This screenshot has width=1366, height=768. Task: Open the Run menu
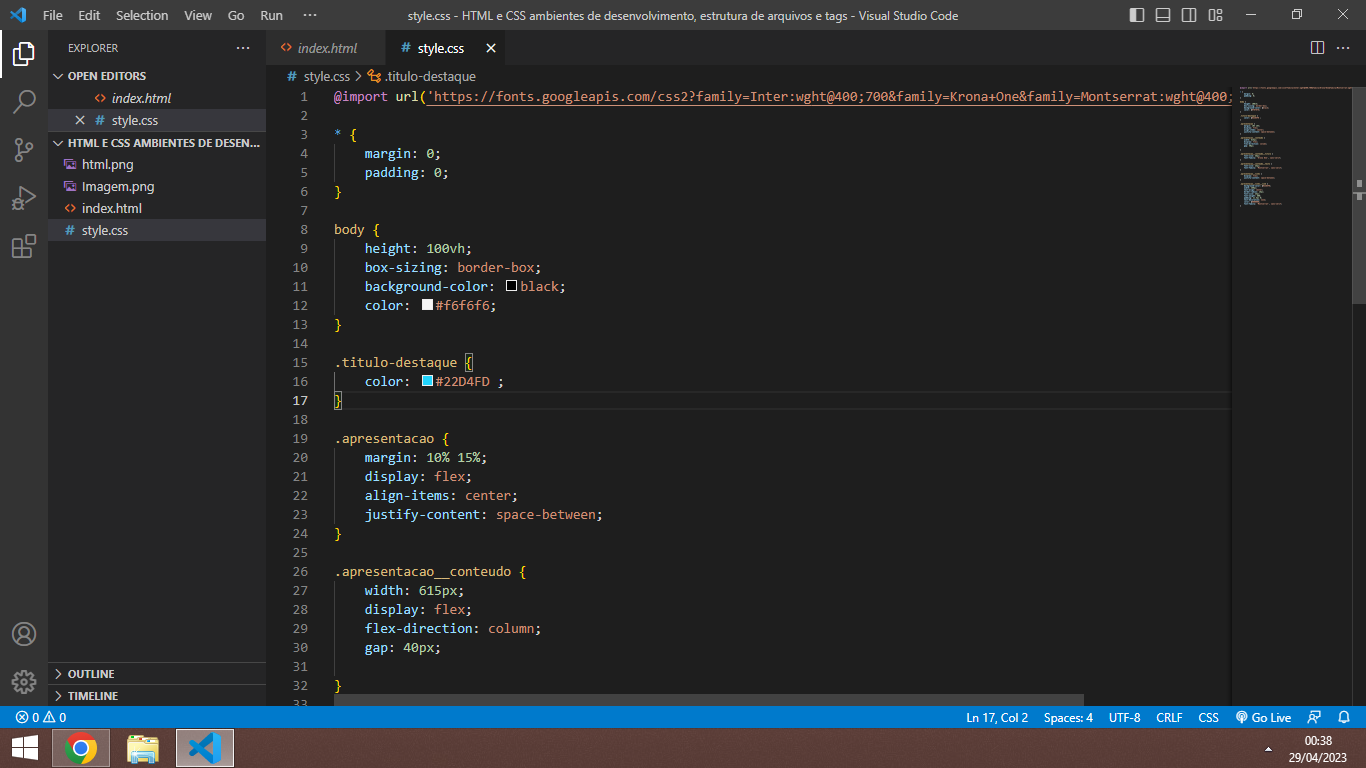point(271,15)
